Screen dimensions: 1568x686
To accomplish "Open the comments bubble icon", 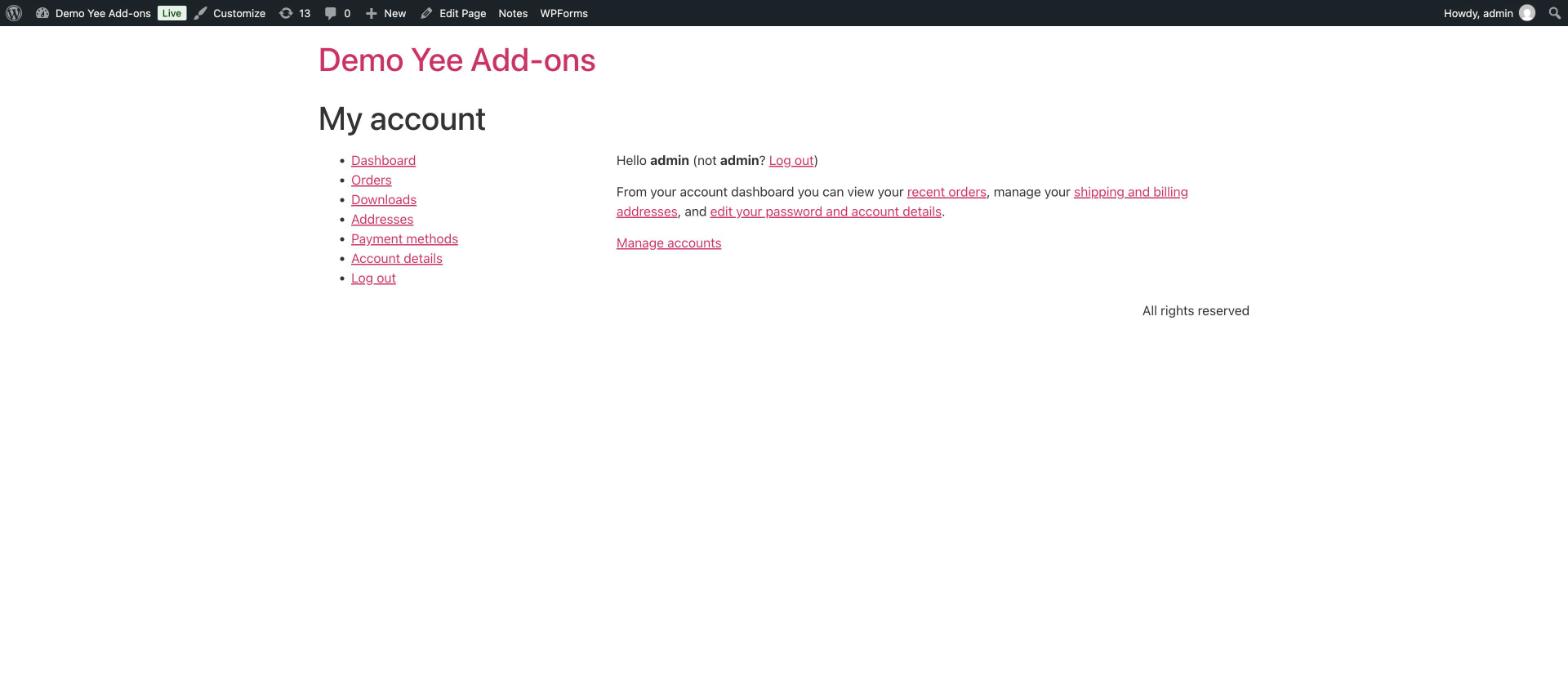I will click(330, 13).
